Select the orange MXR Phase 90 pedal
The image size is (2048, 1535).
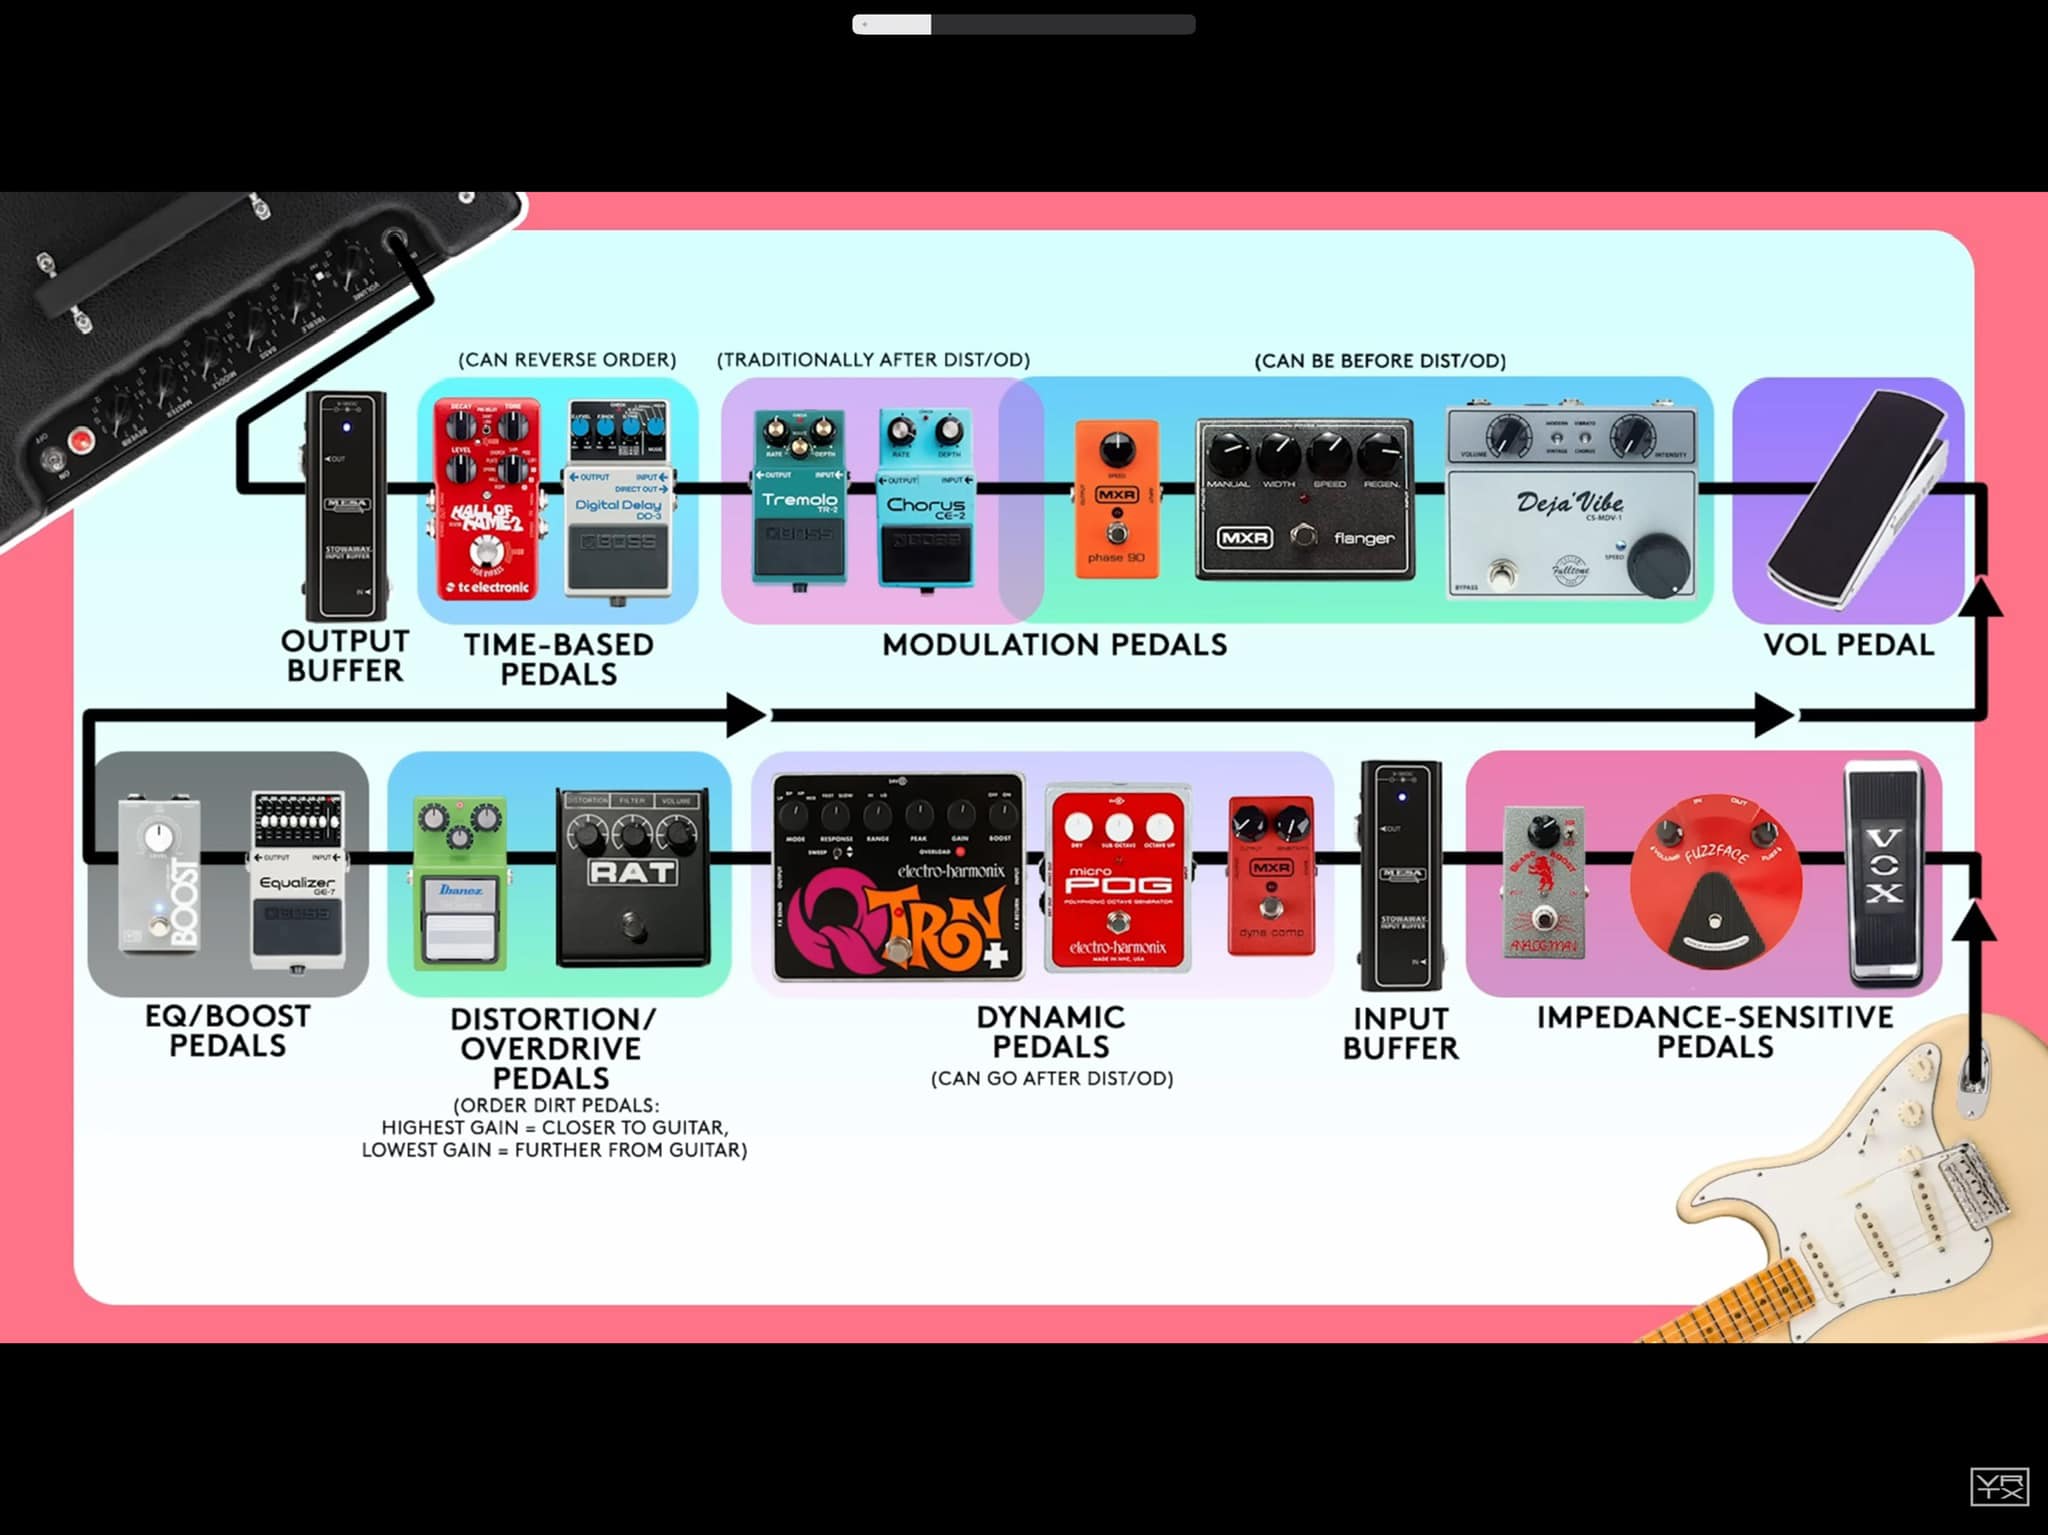(x=1117, y=499)
